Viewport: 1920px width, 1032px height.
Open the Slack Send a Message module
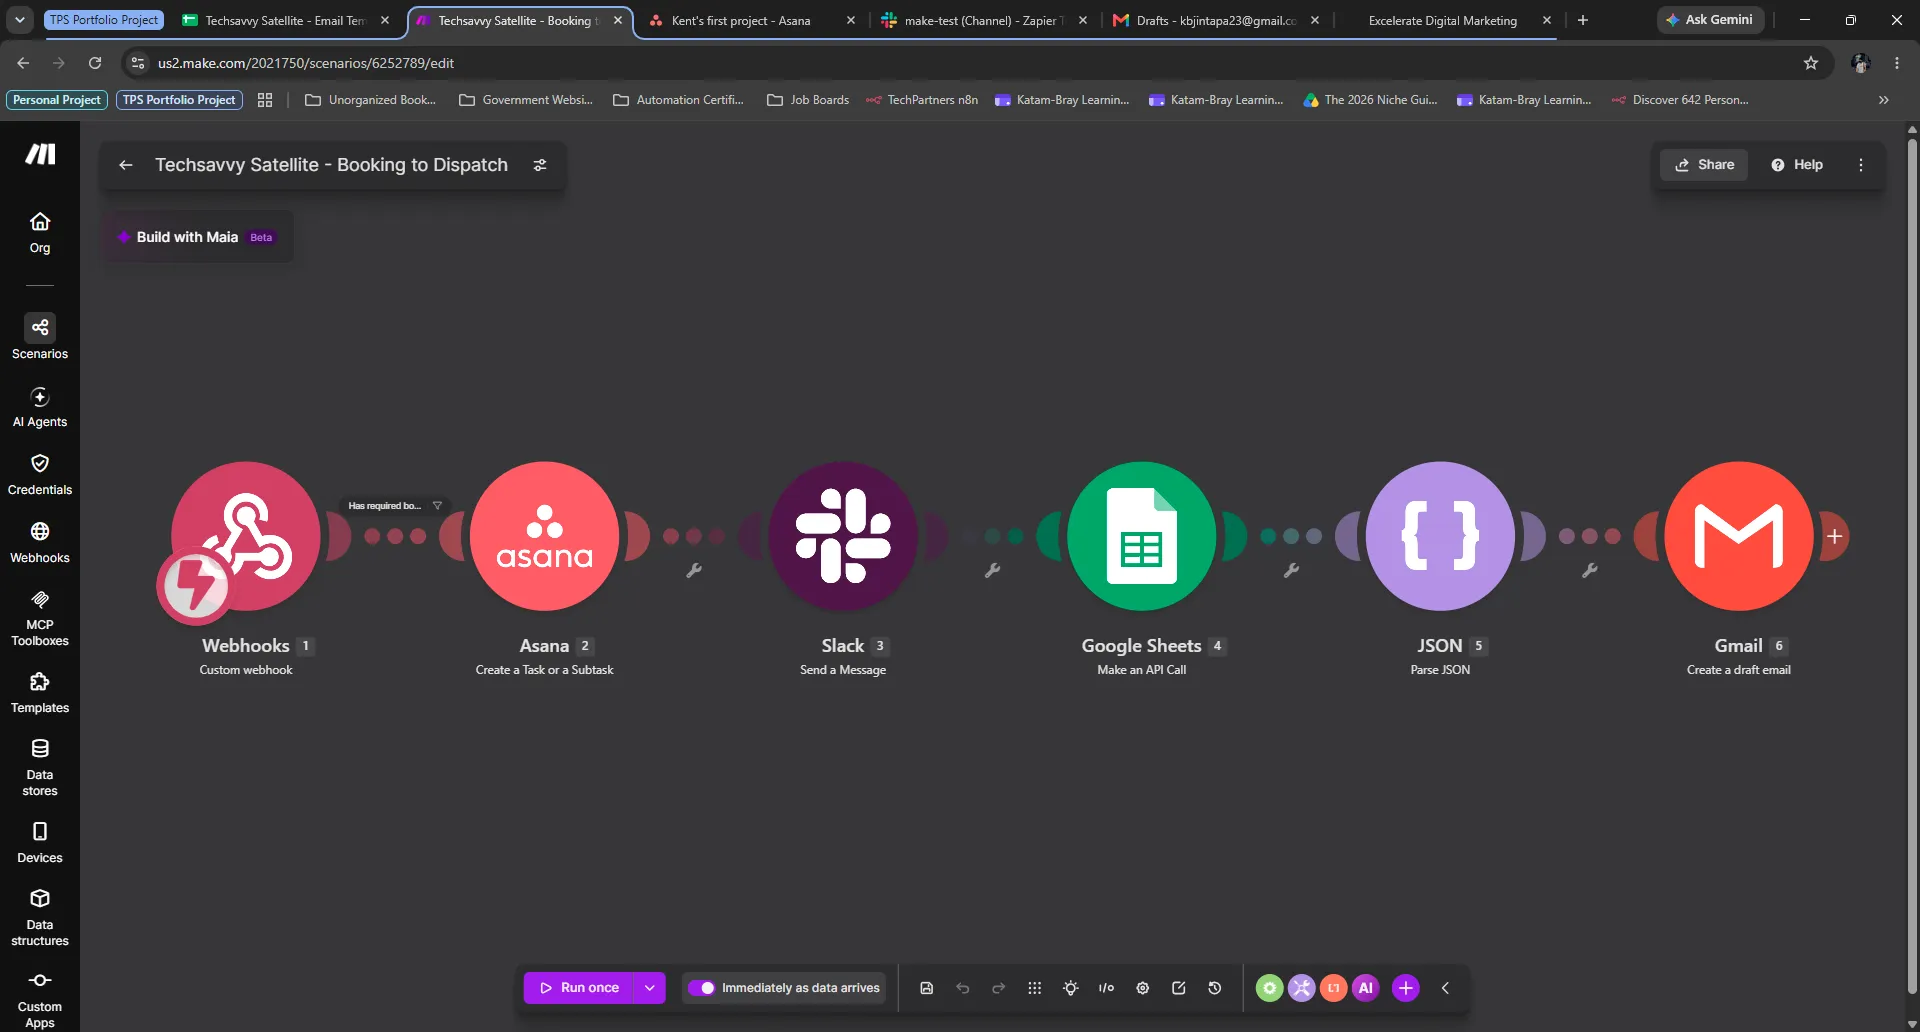[843, 536]
